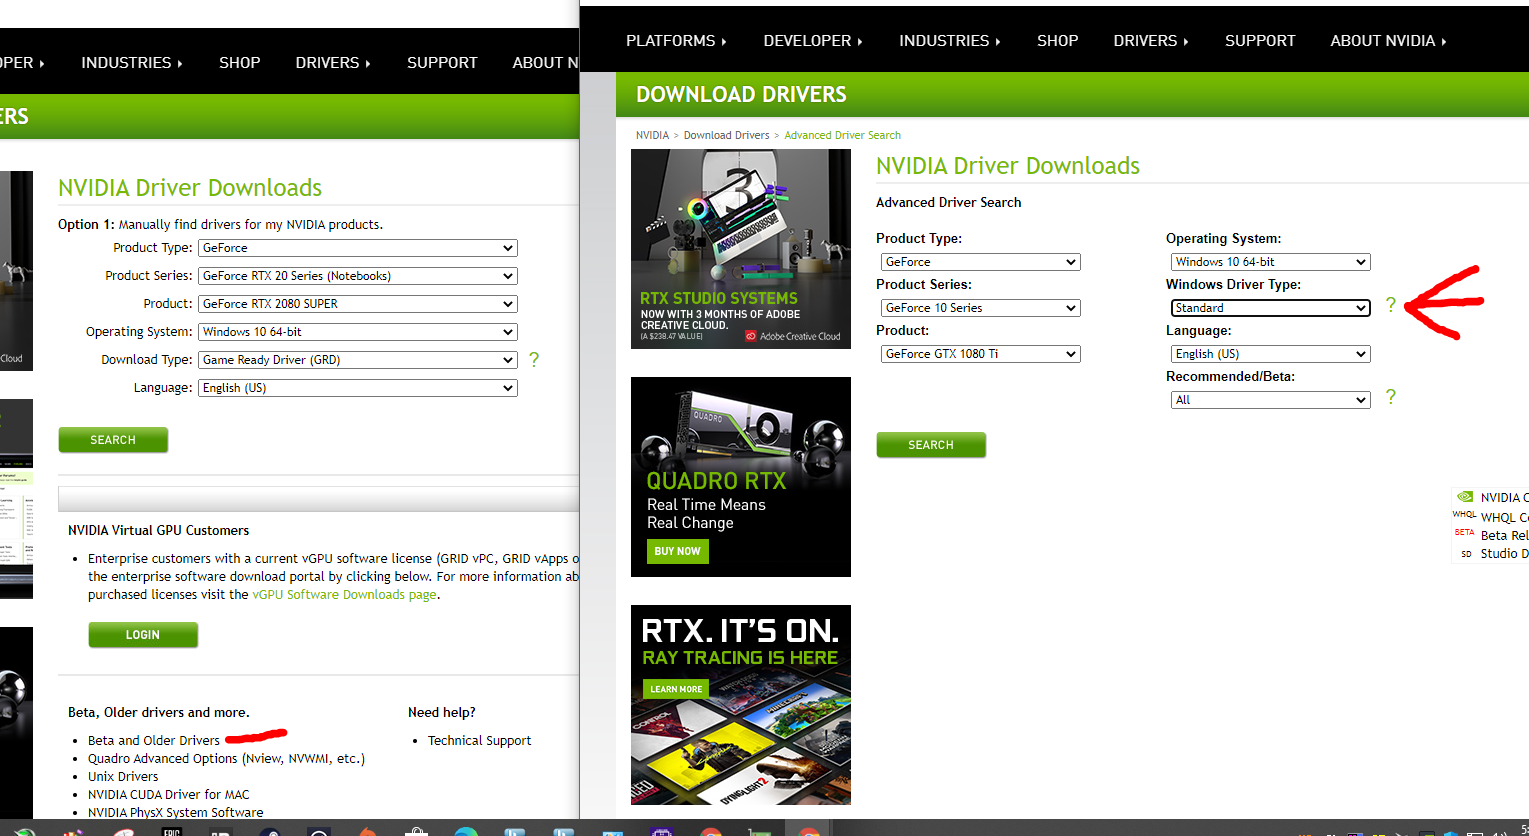The height and width of the screenshot is (836, 1529).
Task: Open DEVELOPER menu in right window
Action: pos(813,41)
